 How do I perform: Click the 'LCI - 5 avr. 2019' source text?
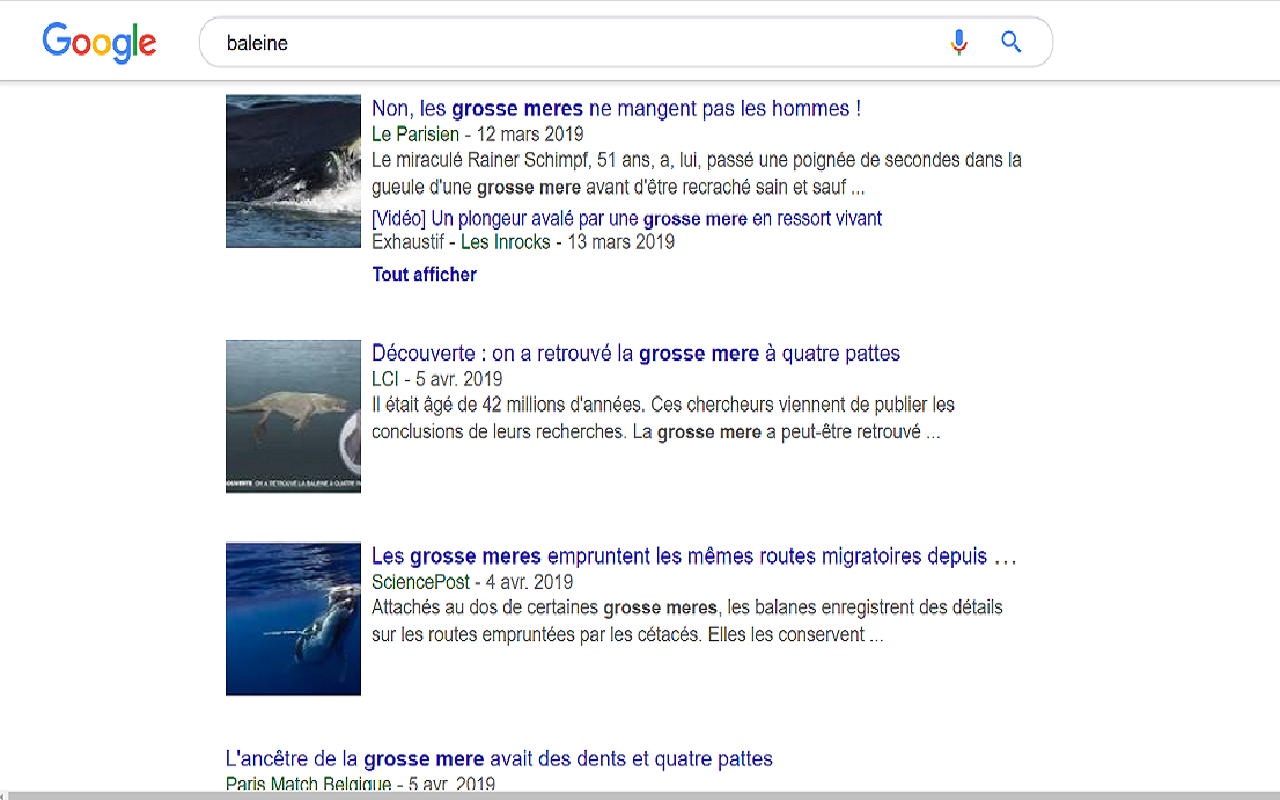pyautogui.click(x=437, y=379)
